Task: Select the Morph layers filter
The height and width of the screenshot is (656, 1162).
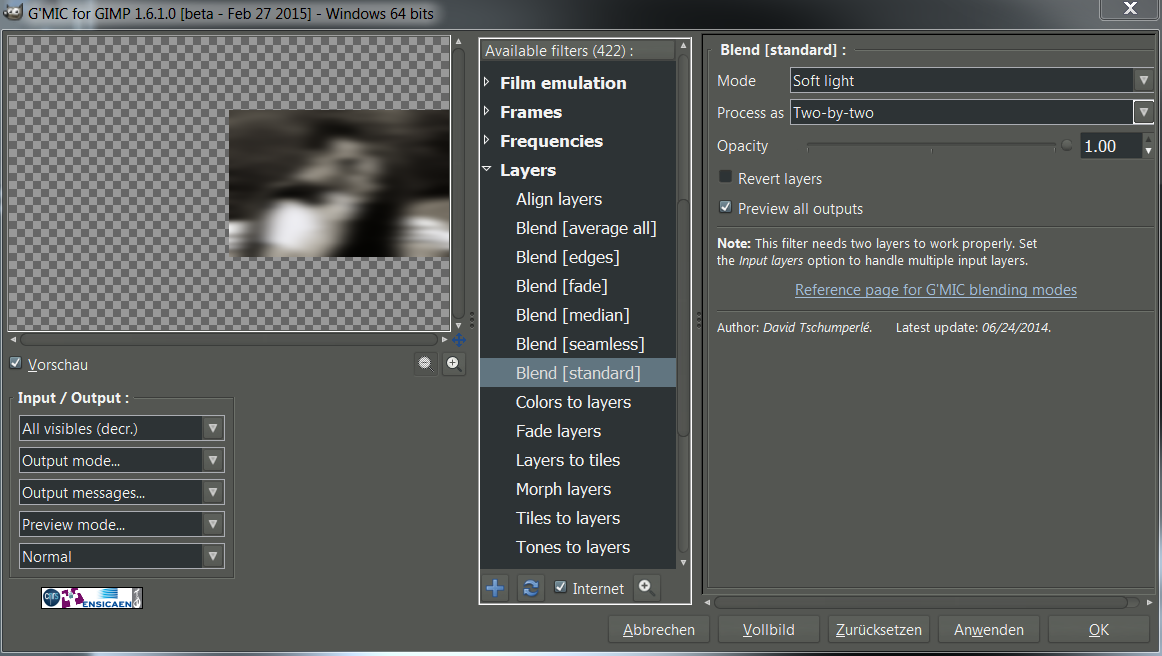Action: pyautogui.click(x=563, y=489)
